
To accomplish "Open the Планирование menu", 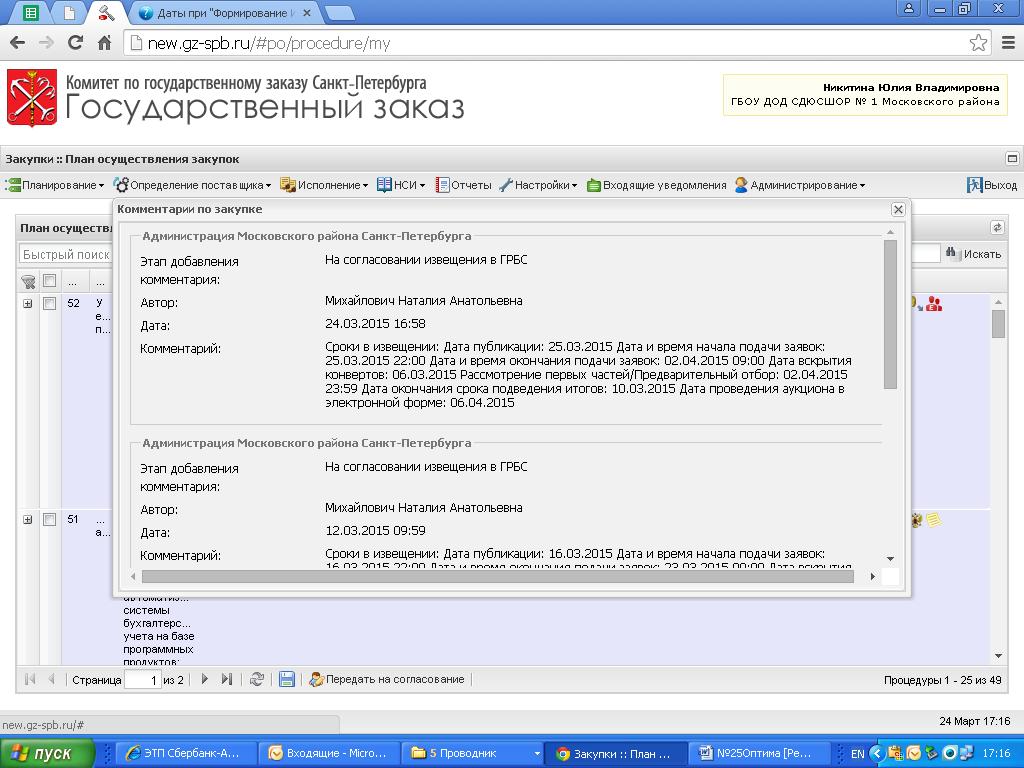I will [x=55, y=185].
